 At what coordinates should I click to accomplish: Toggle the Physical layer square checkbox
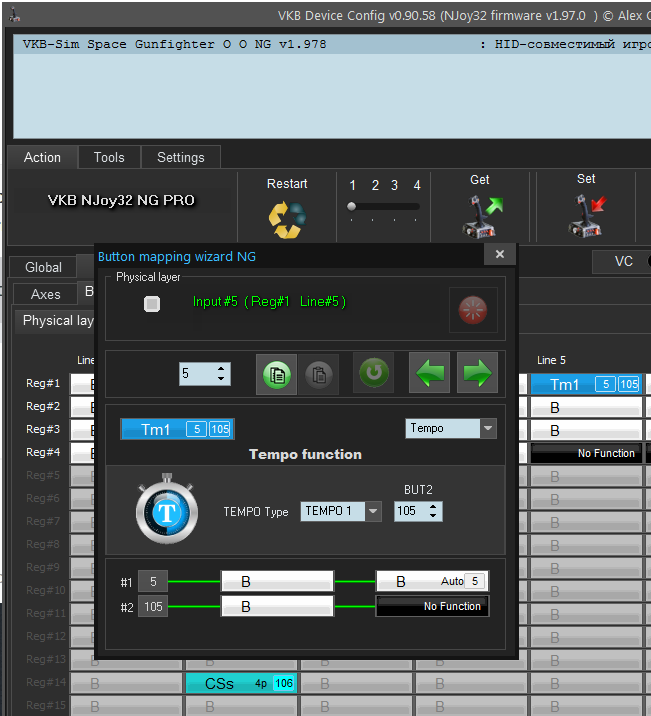point(152,304)
